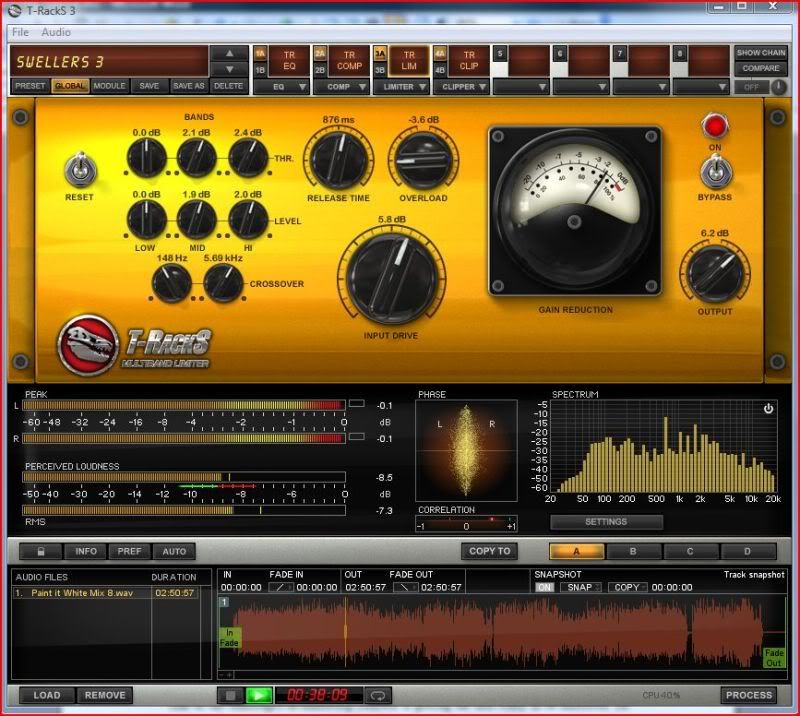Click the In Fade marker on the waveform
This screenshot has height=716, width=800.
[x=229, y=638]
